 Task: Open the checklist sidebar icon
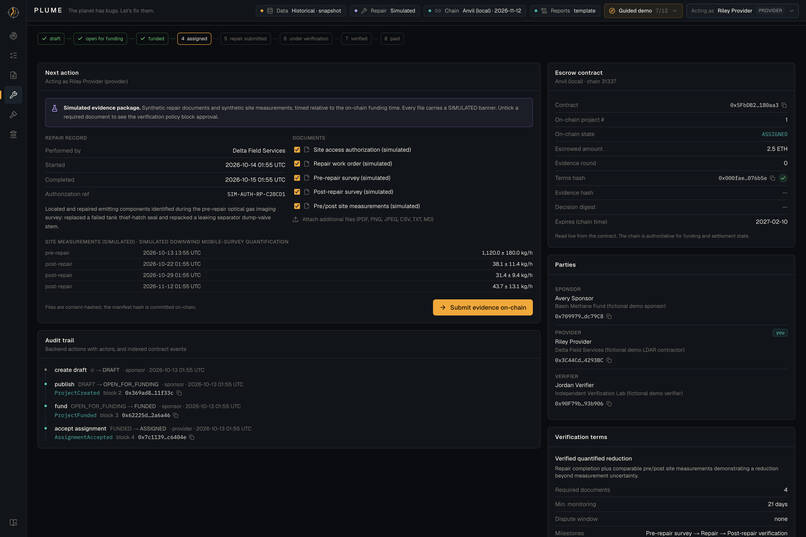pos(13,55)
